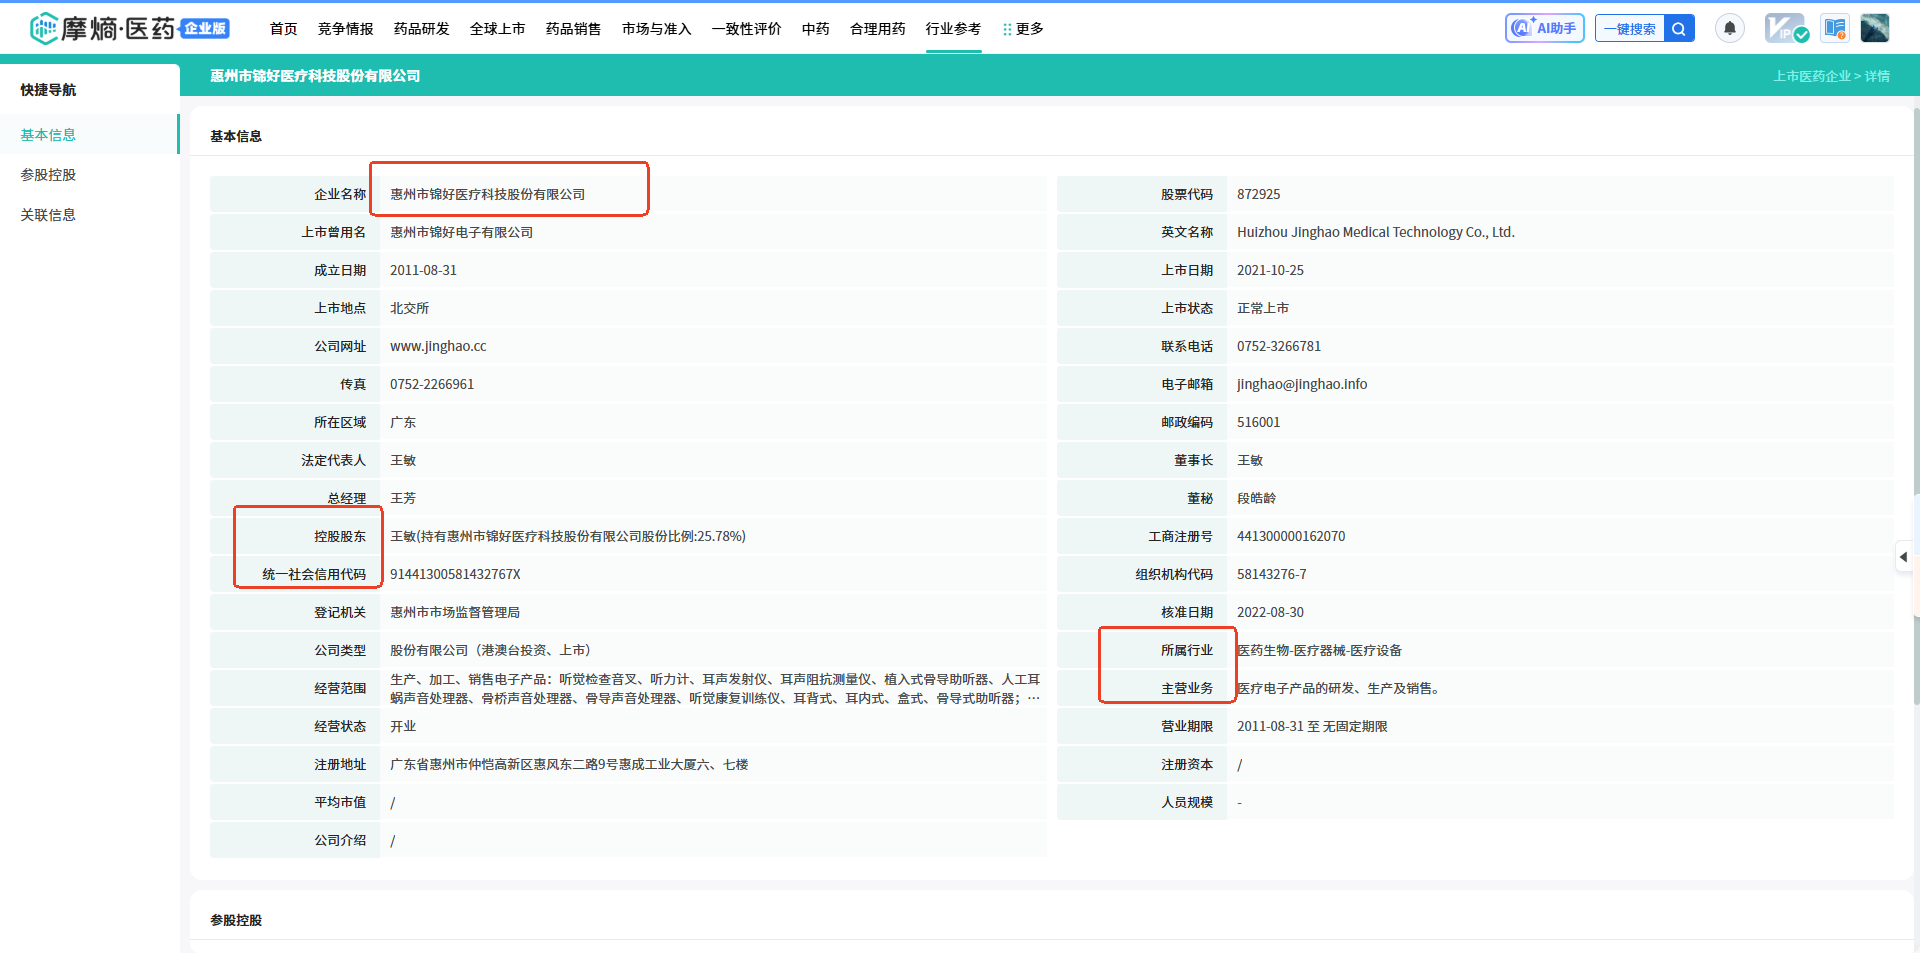Click phone number 0752-3266781

click(1279, 346)
